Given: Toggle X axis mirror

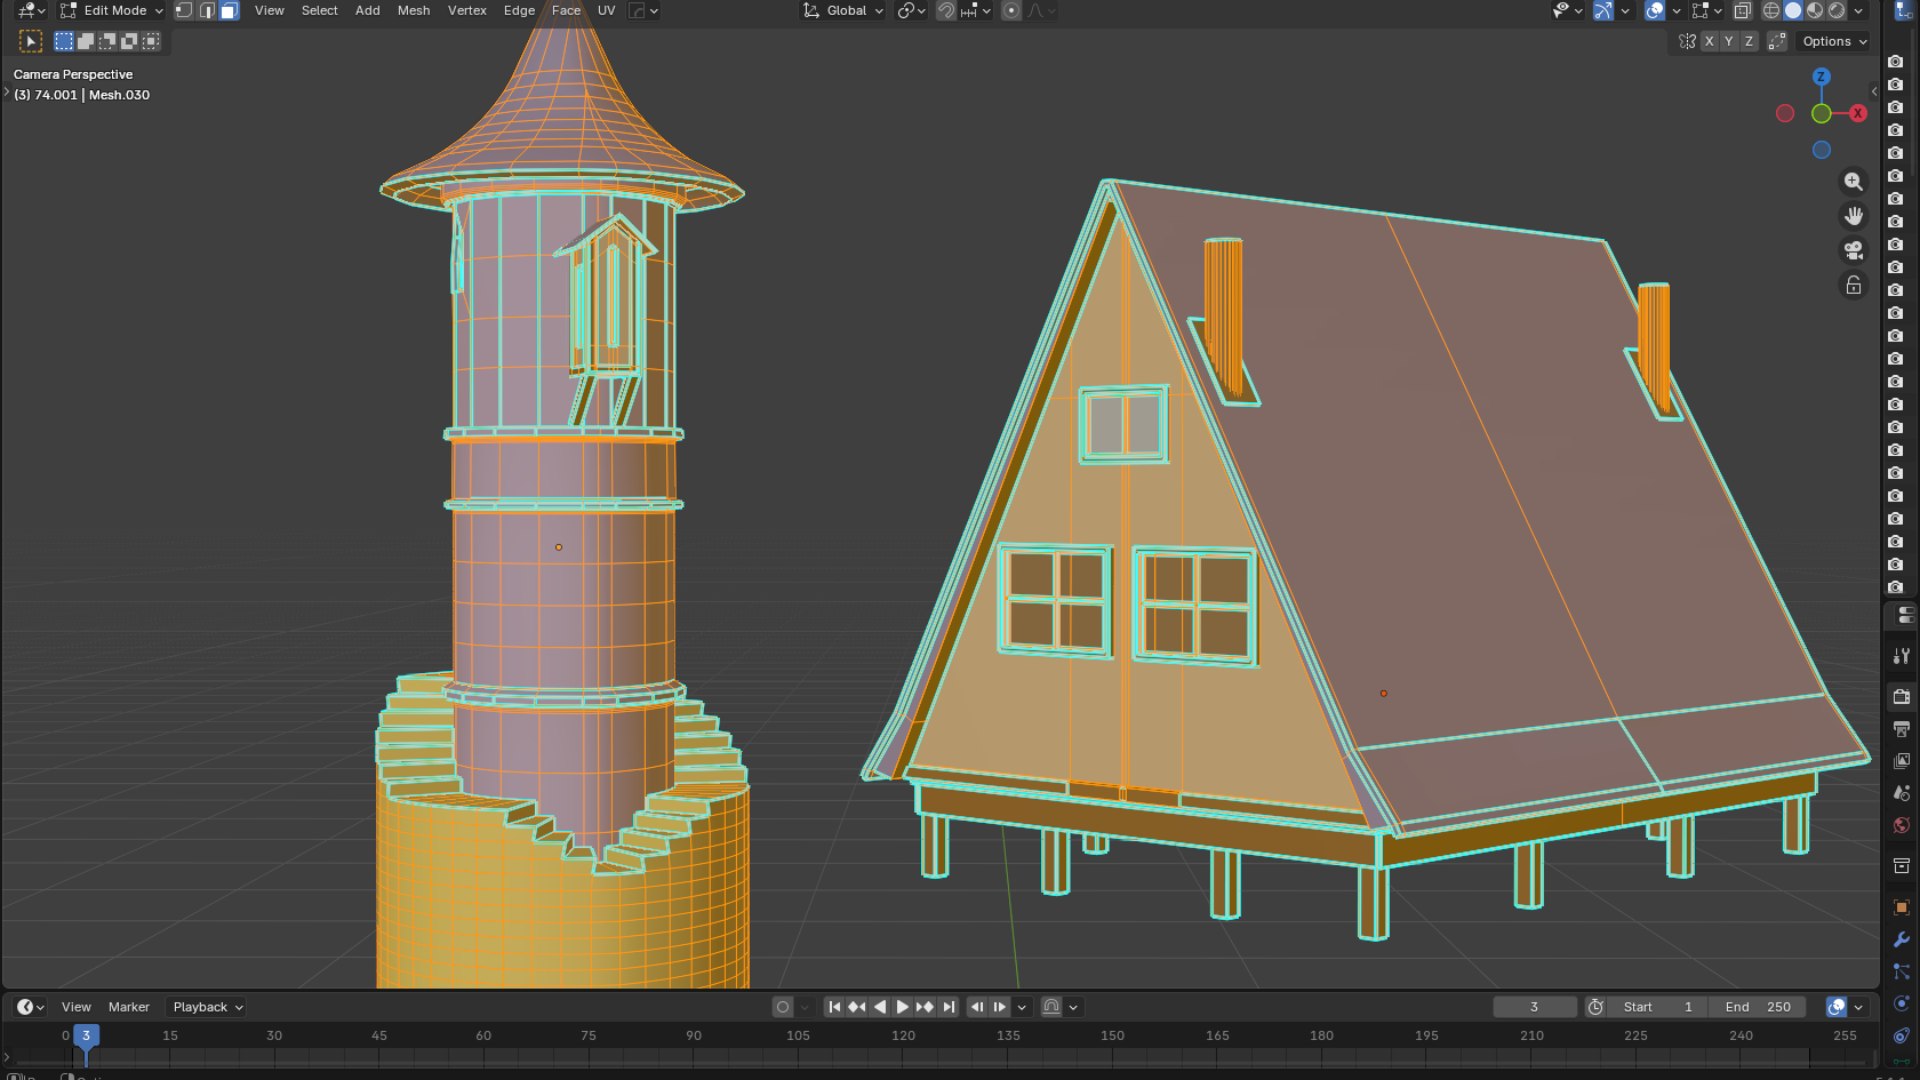Looking at the screenshot, I should (1709, 41).
